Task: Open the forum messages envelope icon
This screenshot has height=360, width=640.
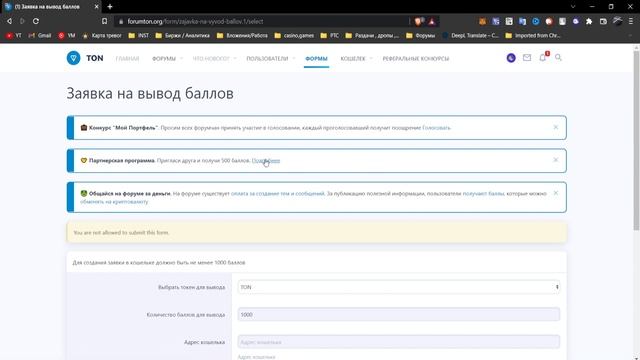Action: click(527, 58)
